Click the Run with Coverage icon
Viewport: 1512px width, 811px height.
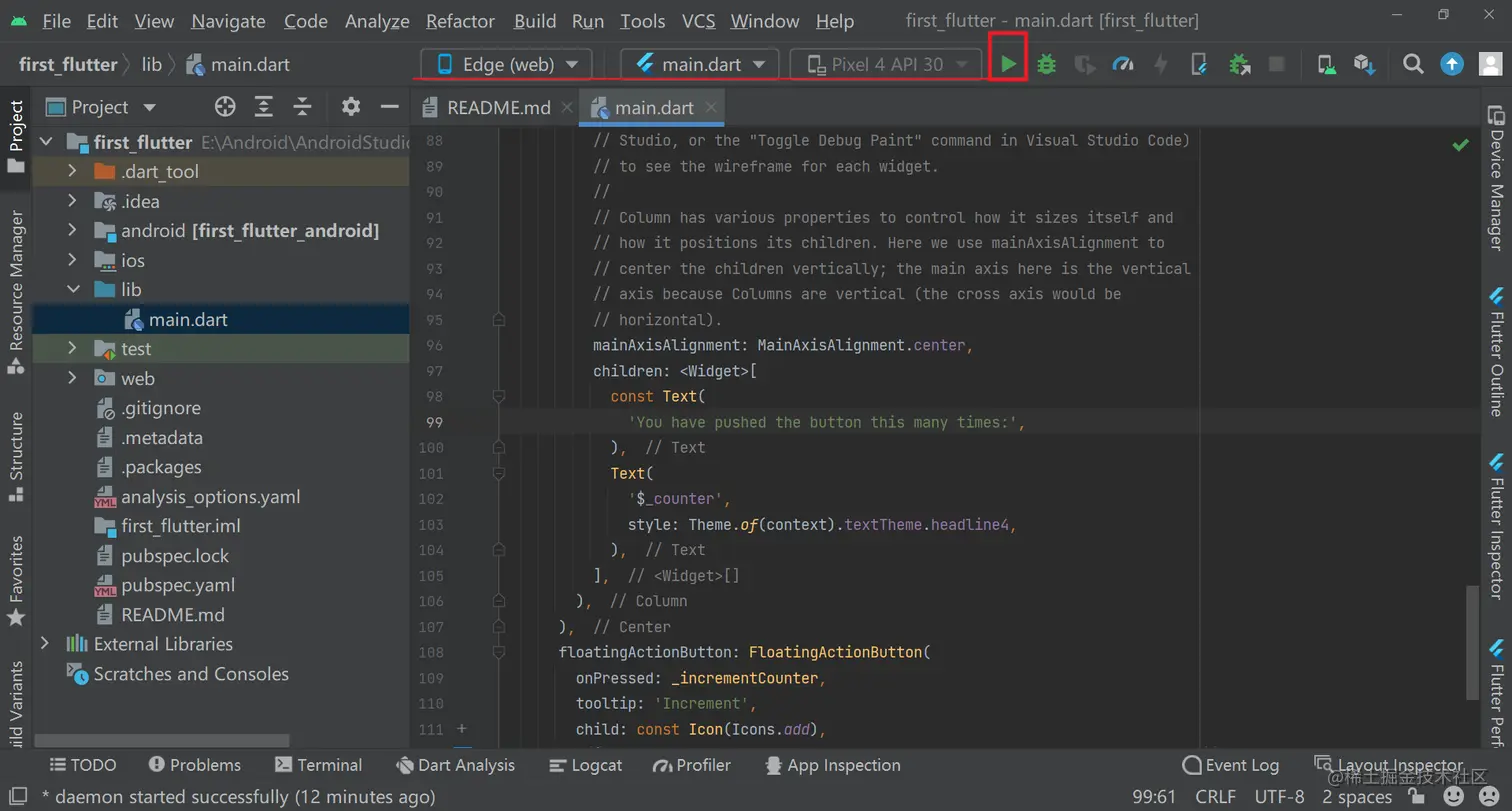tap(1085, 65)
